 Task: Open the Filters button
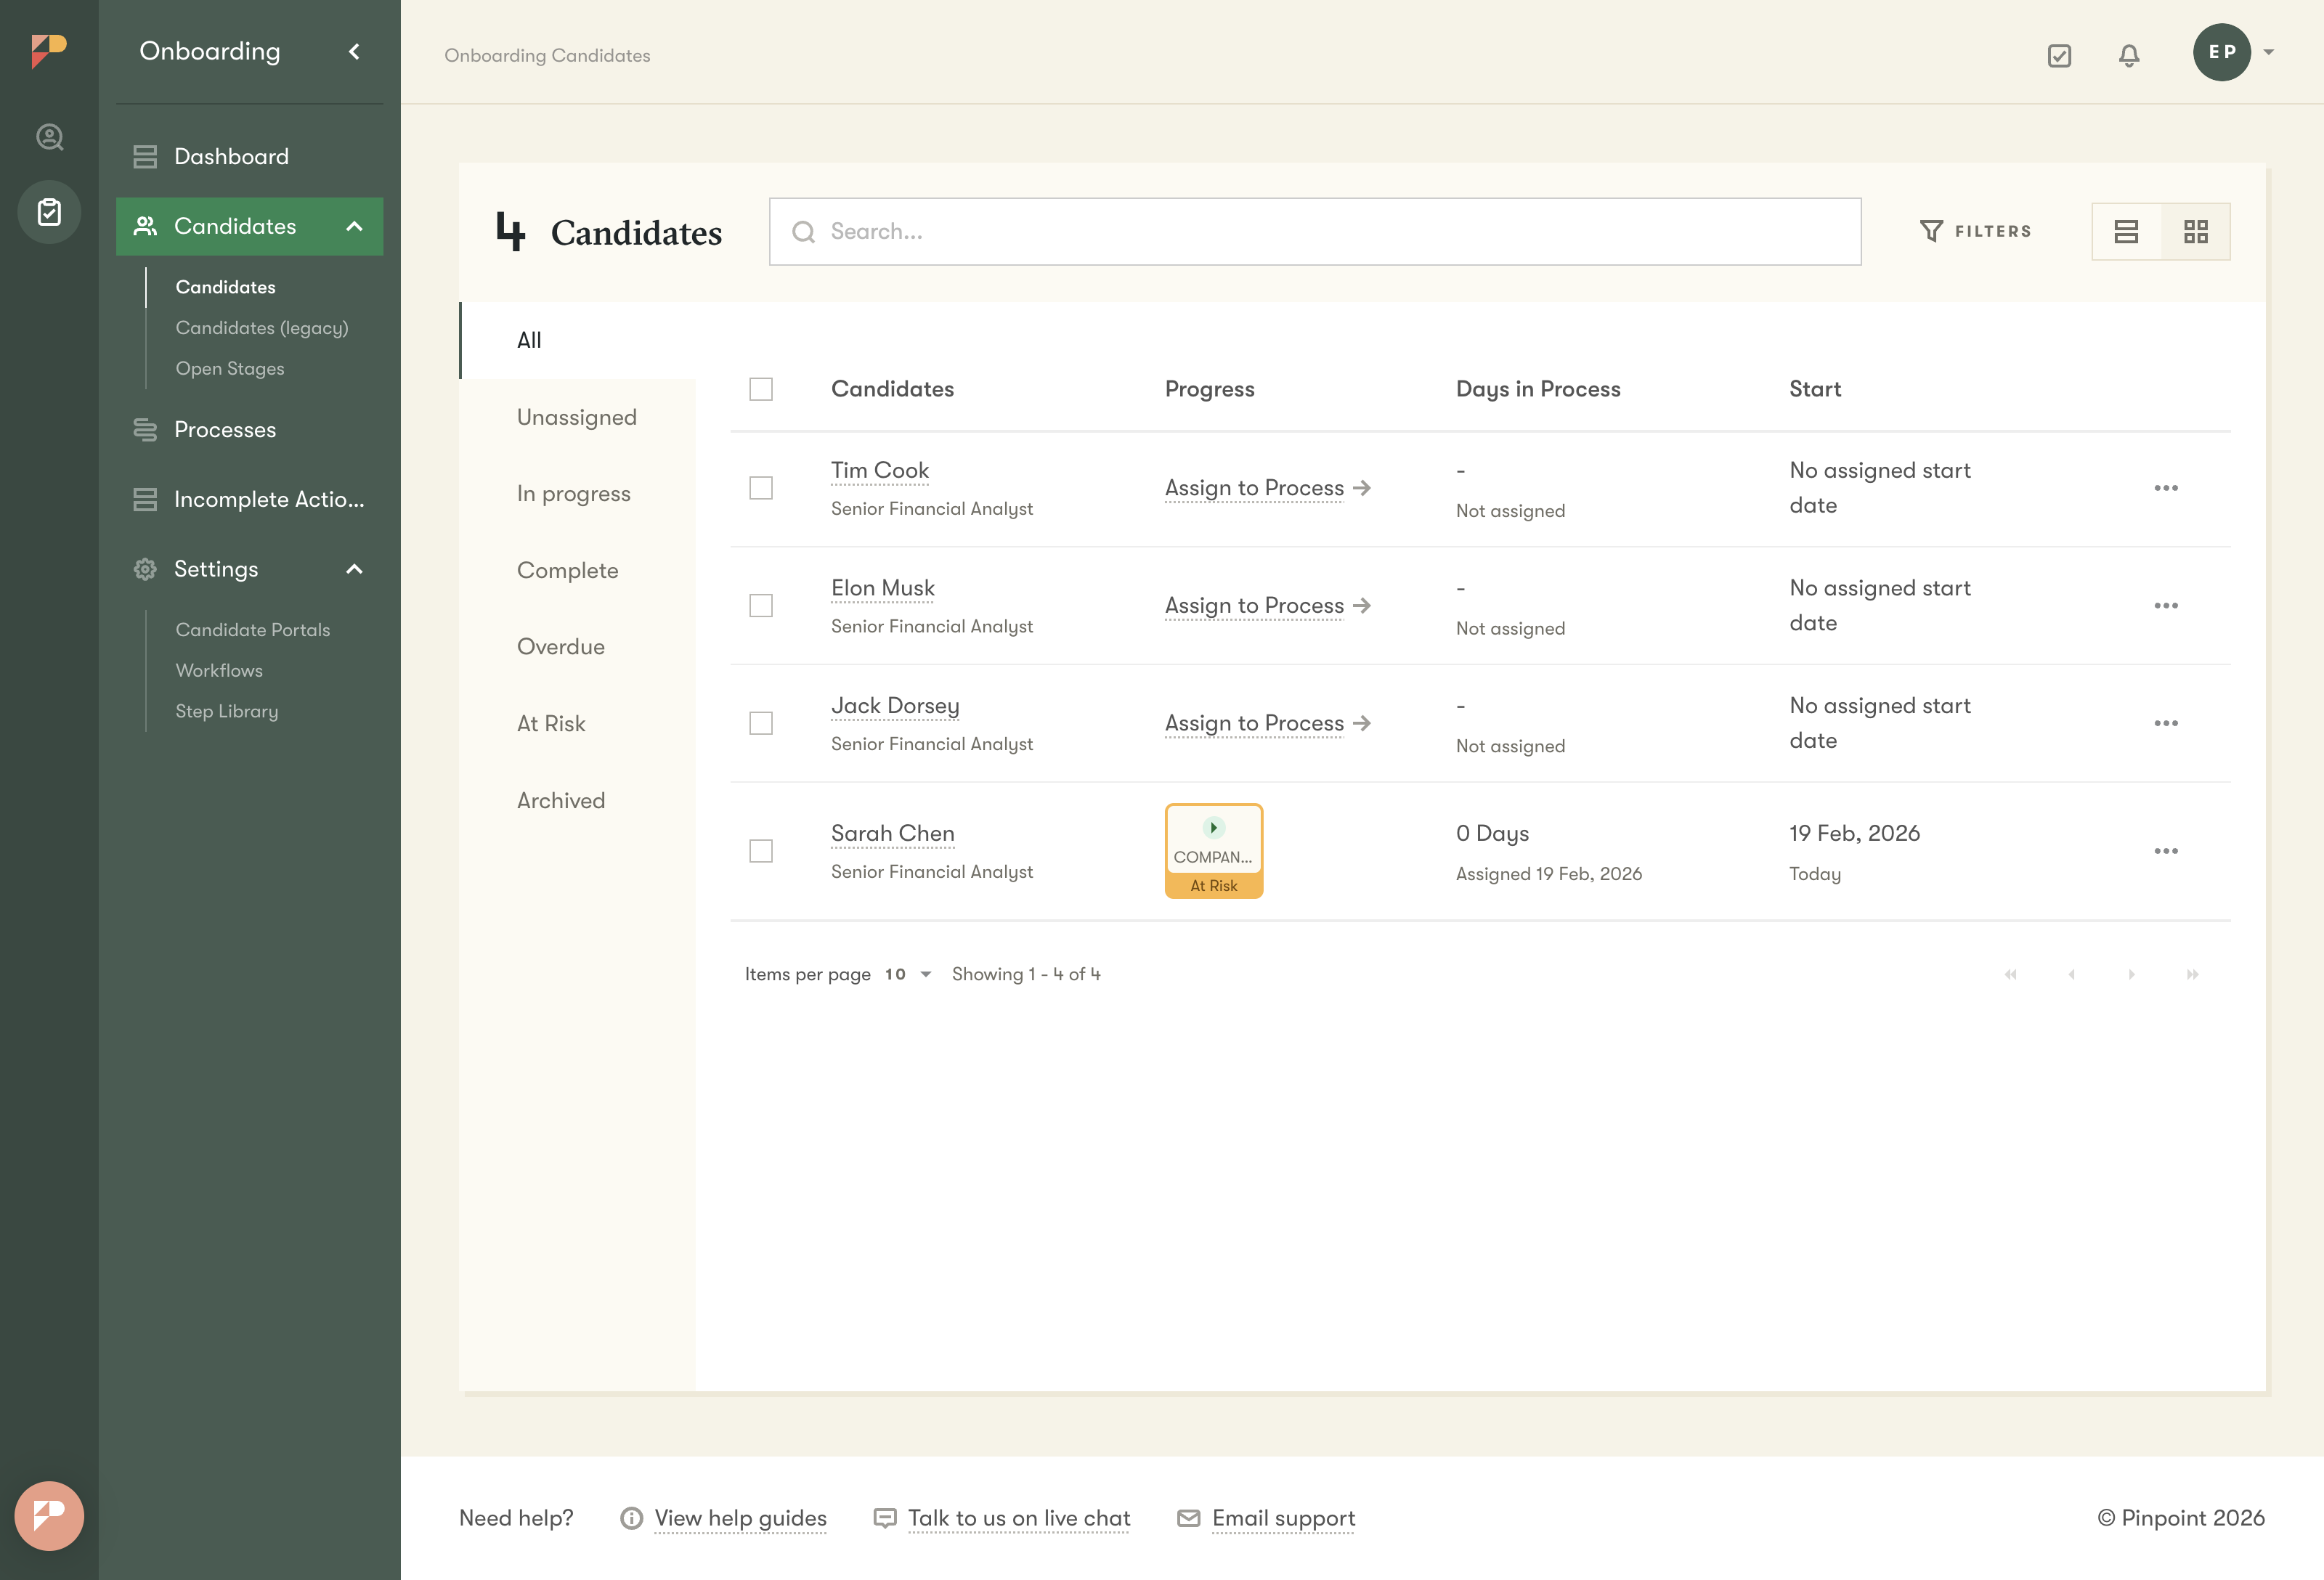tap(1975, 231)
